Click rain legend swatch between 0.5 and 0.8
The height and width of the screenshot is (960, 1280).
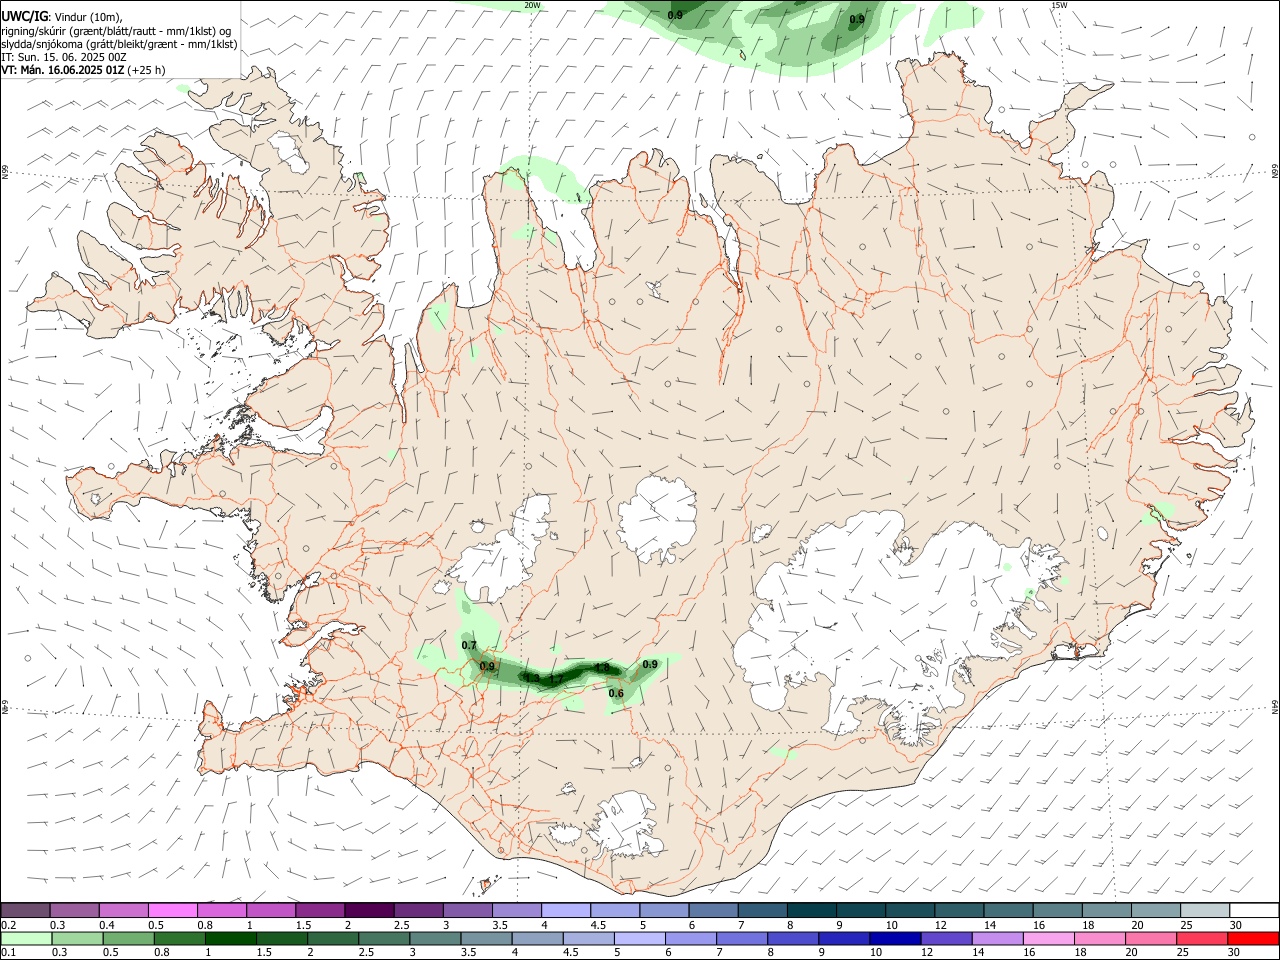[129, 939]
